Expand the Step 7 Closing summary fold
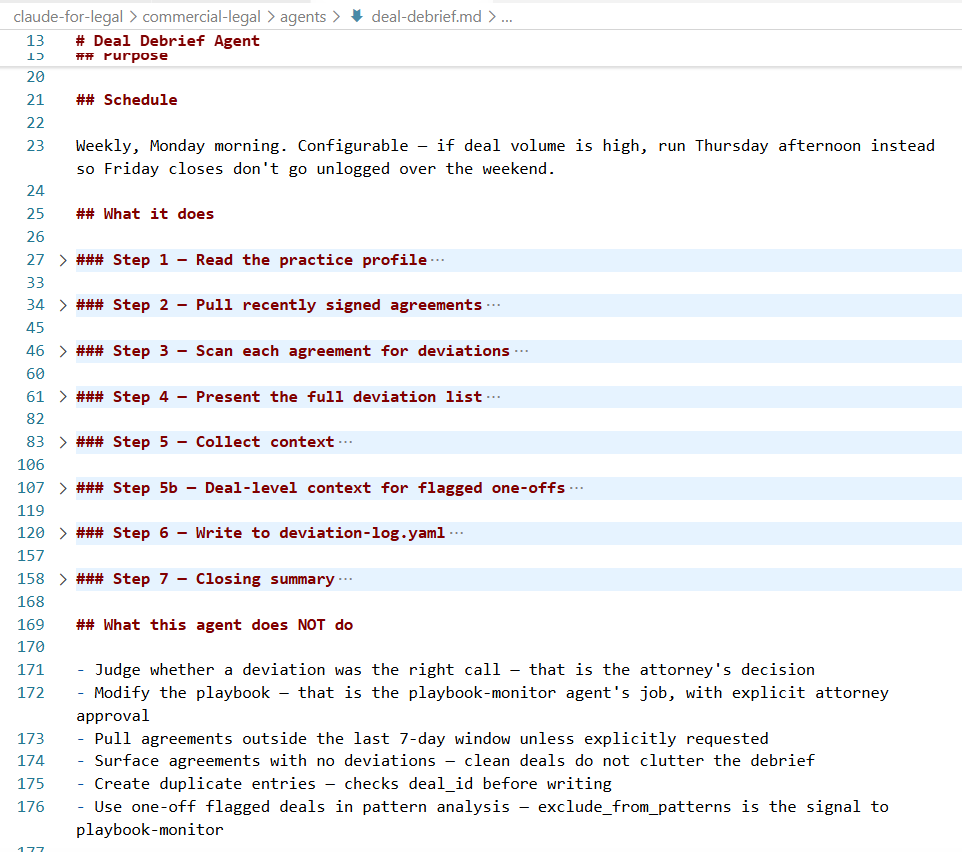 point(63,579)
